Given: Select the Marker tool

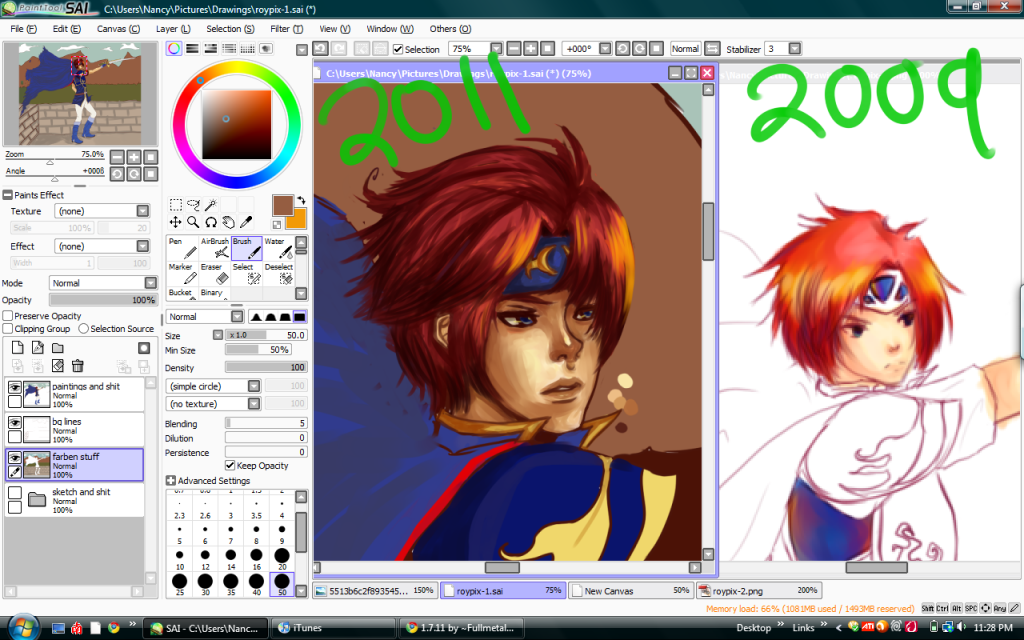Looking at the screenshot, I should pos(182,274).
